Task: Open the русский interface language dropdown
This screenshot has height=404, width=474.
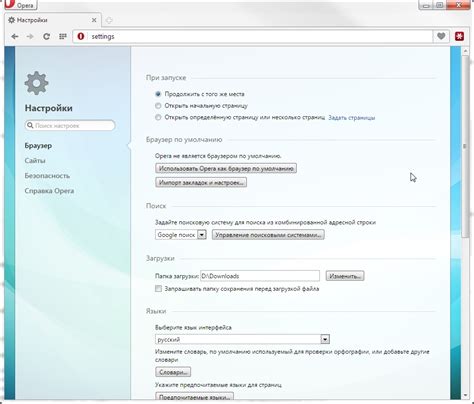Action: point(242,339)
